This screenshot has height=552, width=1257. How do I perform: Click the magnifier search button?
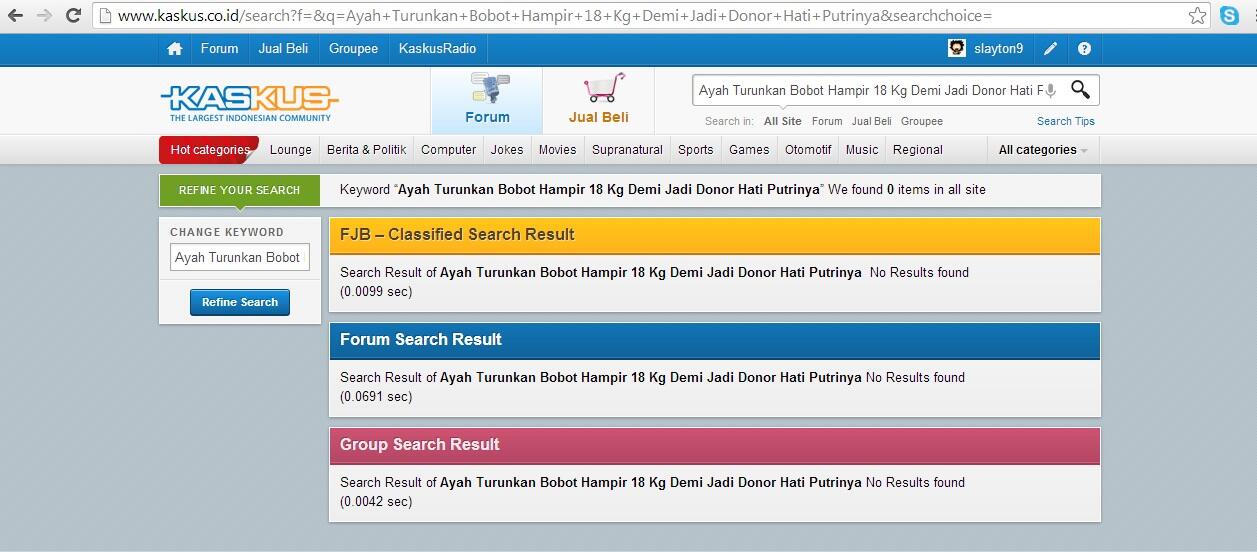1080,90
